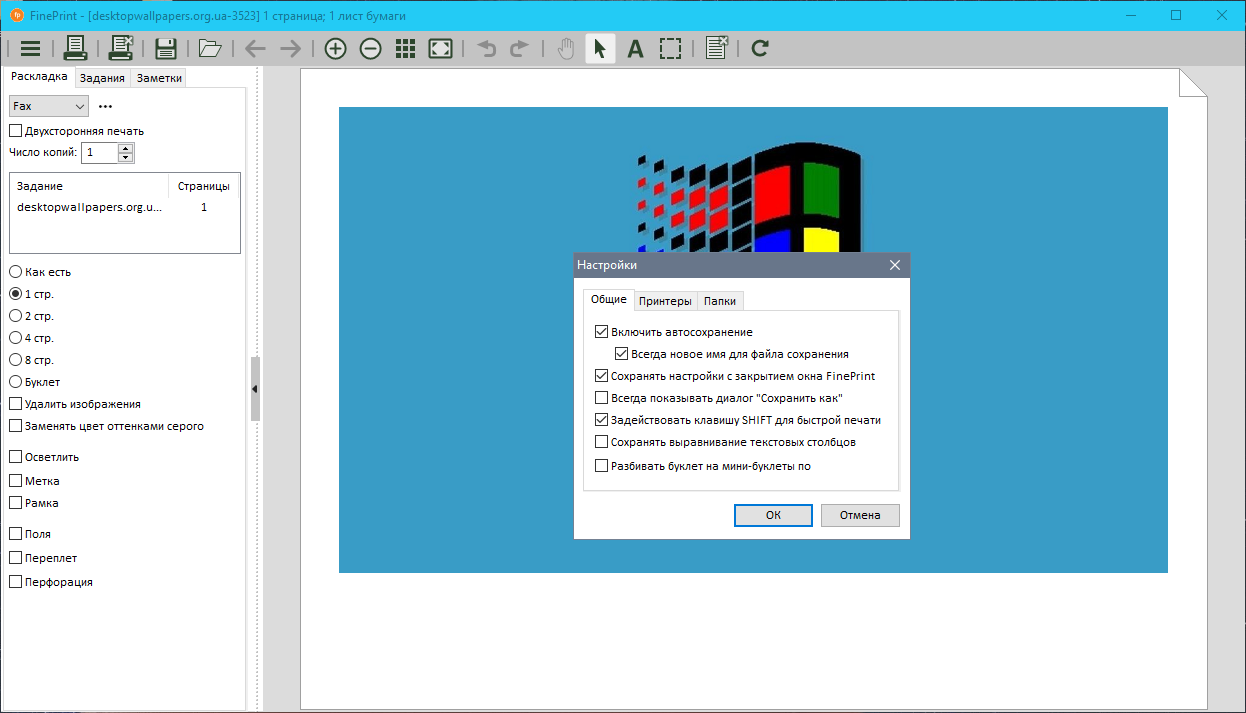Screen dimensions: 1246x713
Task: Collapse the side panel with the arrow handle
Action: click(x=255, y=388)
